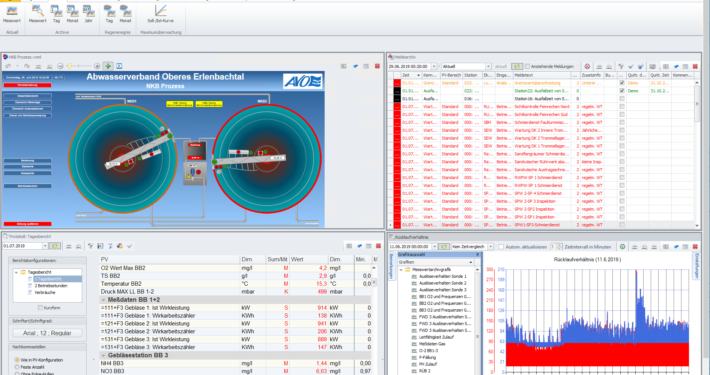Viewport: 710px width, 375px height.
Task: Open Aktuell dropdown in Meldearchiv
Action: [x=488, y=67]
